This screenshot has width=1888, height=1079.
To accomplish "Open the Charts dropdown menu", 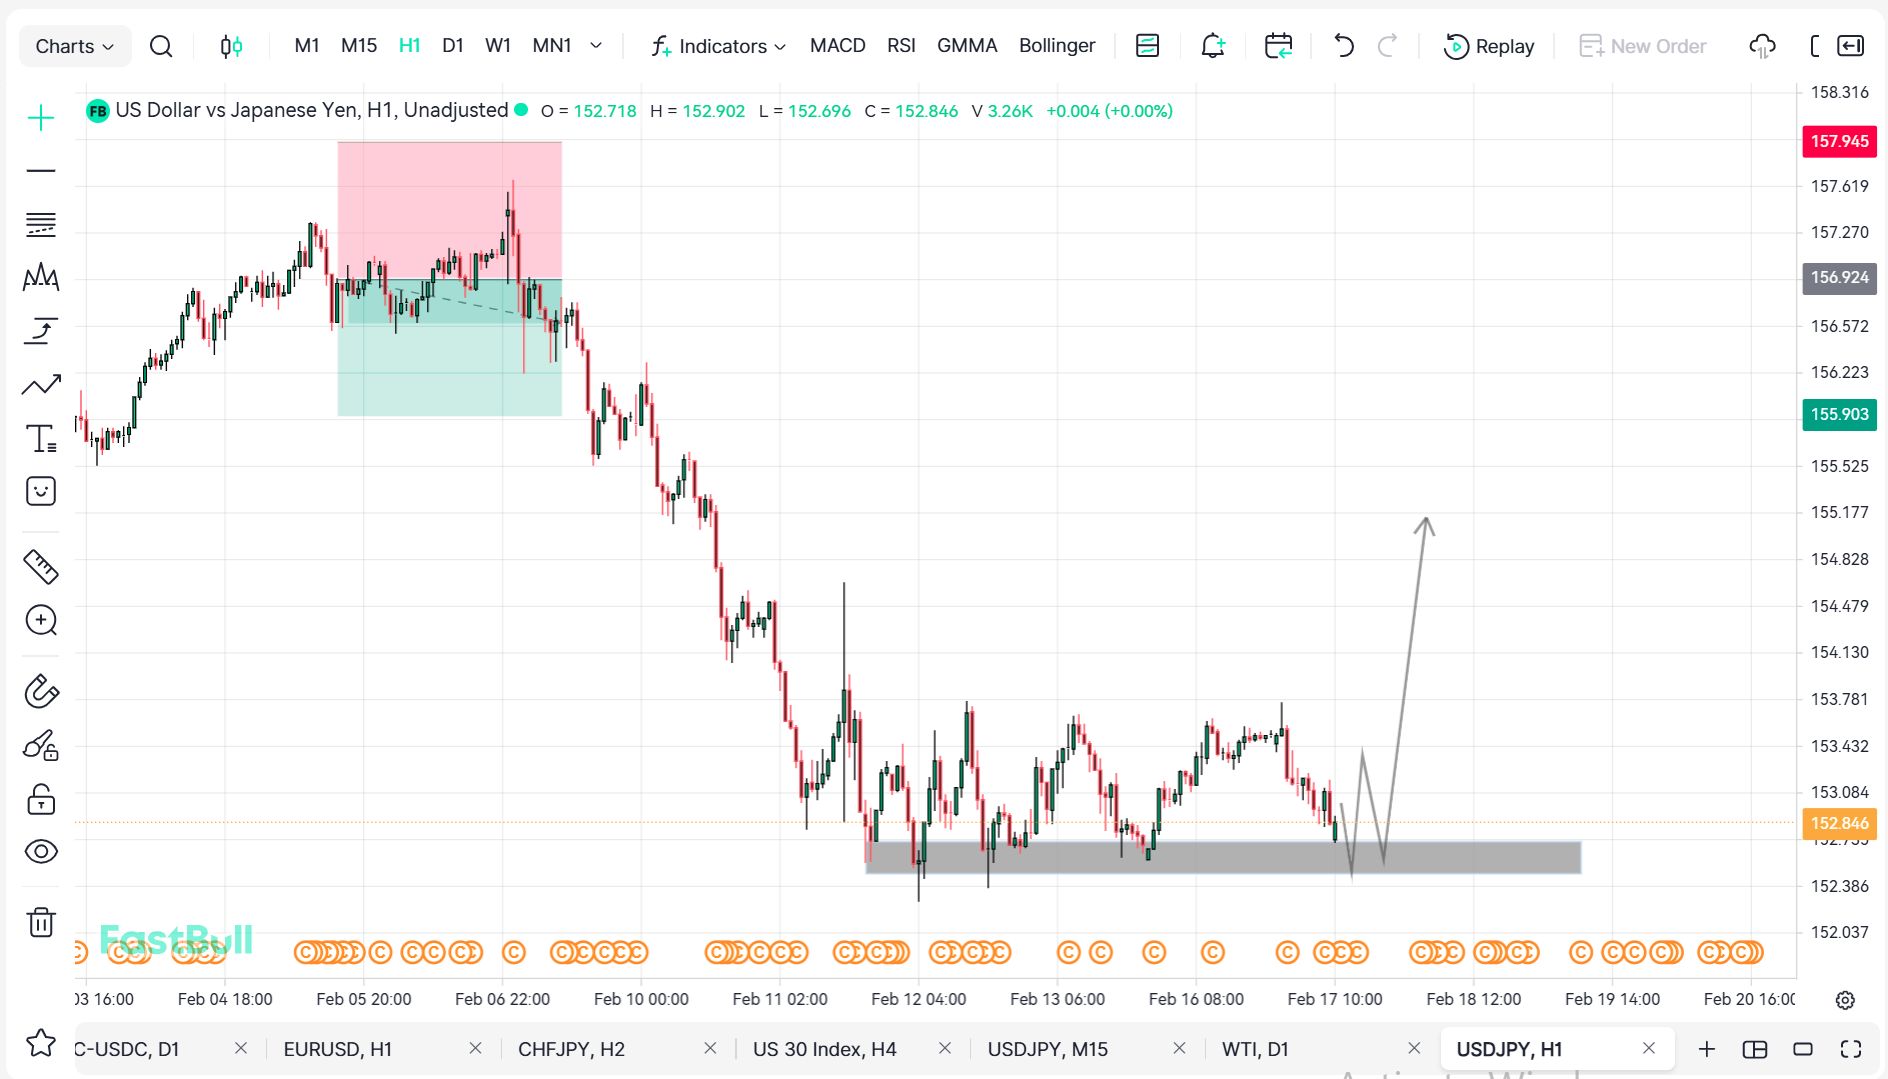I will point(75,46).
